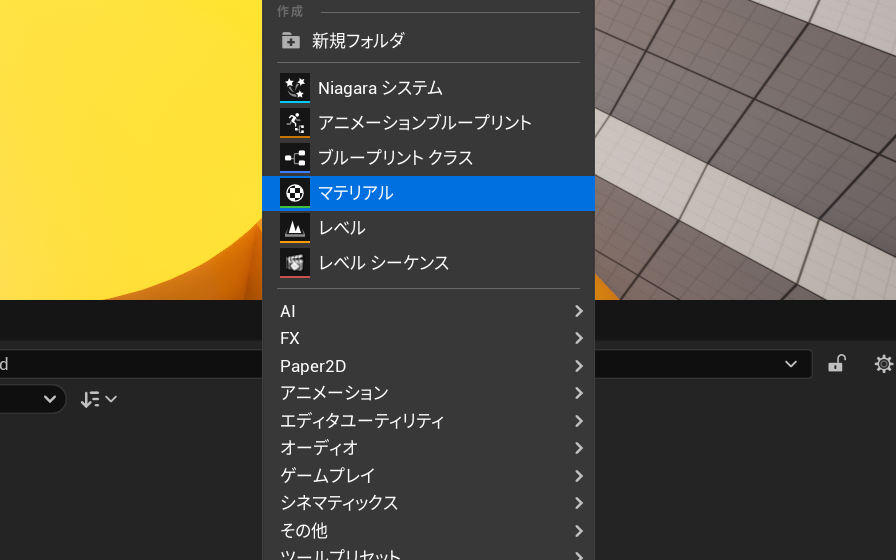Click the ブループリント クラス node icon

pyautogui.click(x=295, y=158)
